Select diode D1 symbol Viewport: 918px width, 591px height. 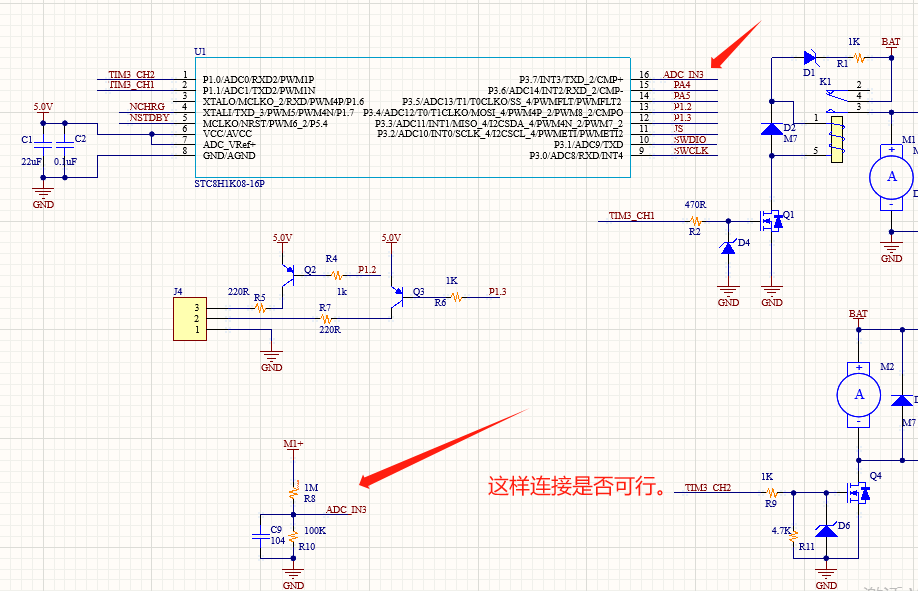pyautogui.click(x=810, y=57)
